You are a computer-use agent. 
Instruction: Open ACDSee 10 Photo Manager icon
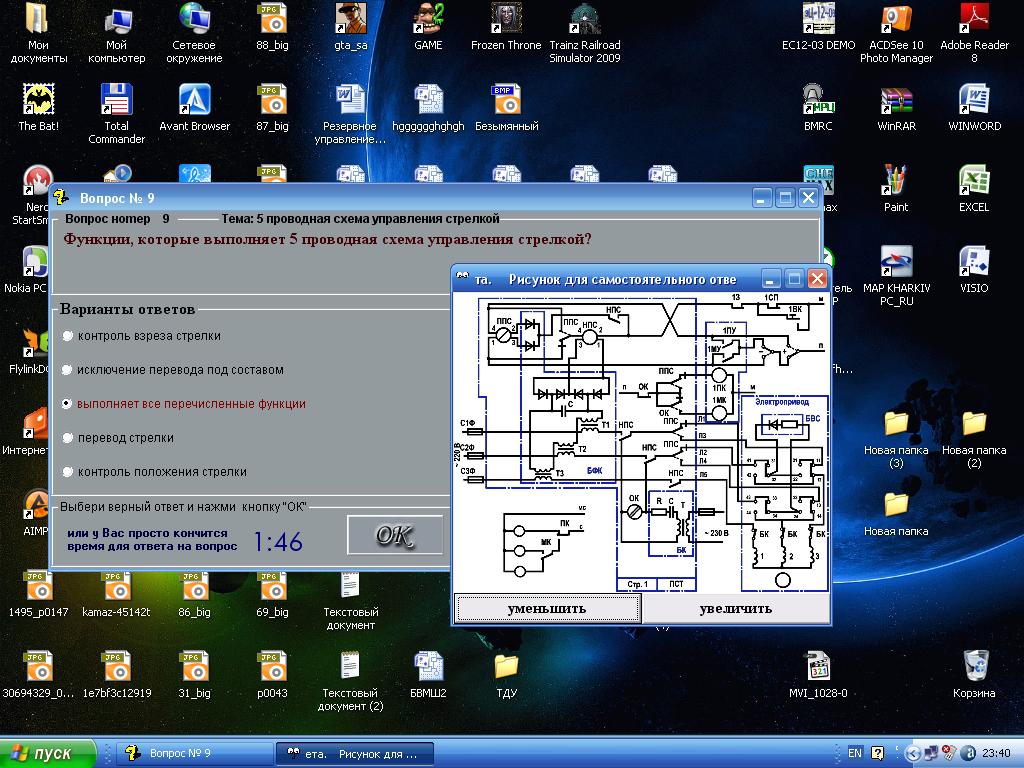click(896, 20)
